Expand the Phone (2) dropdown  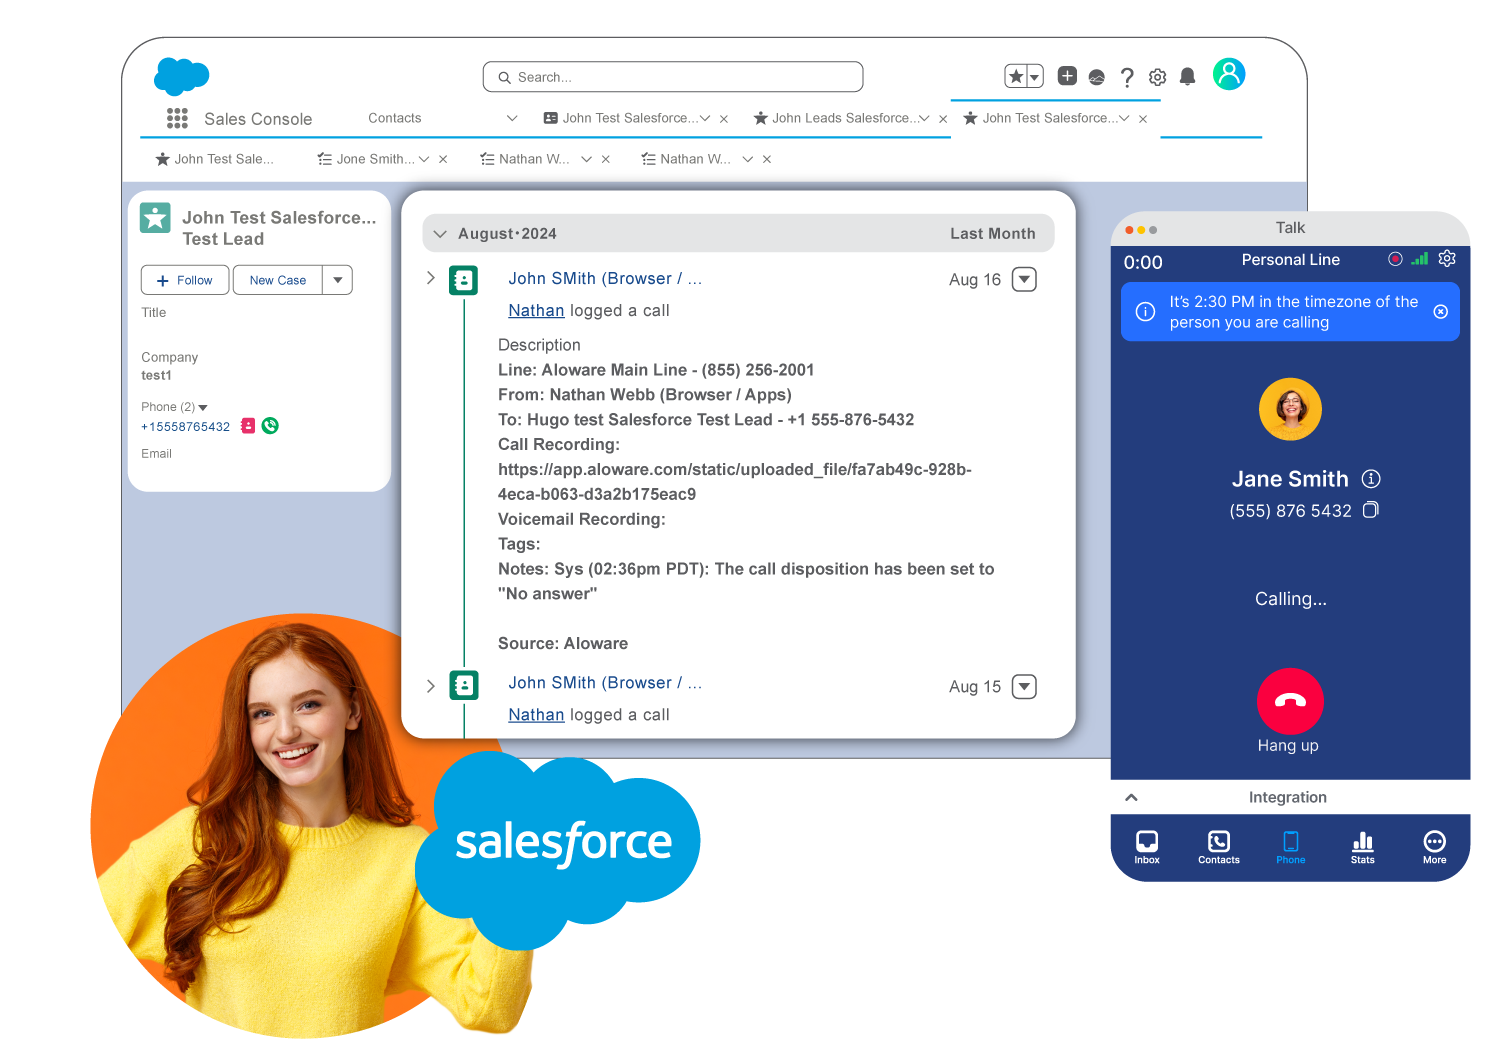tap(203, 407)
